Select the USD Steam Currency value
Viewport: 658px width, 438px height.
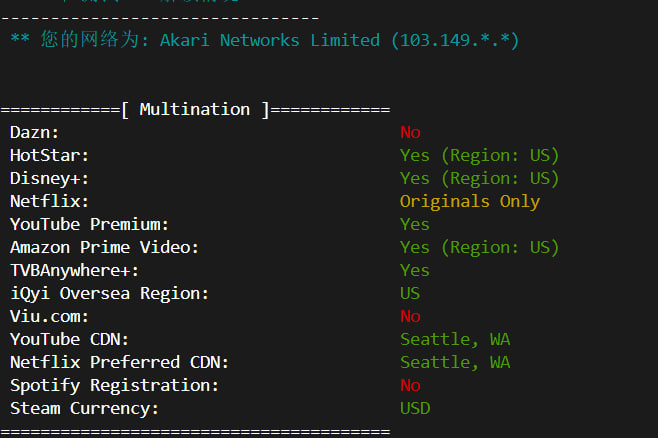[415, 408]
